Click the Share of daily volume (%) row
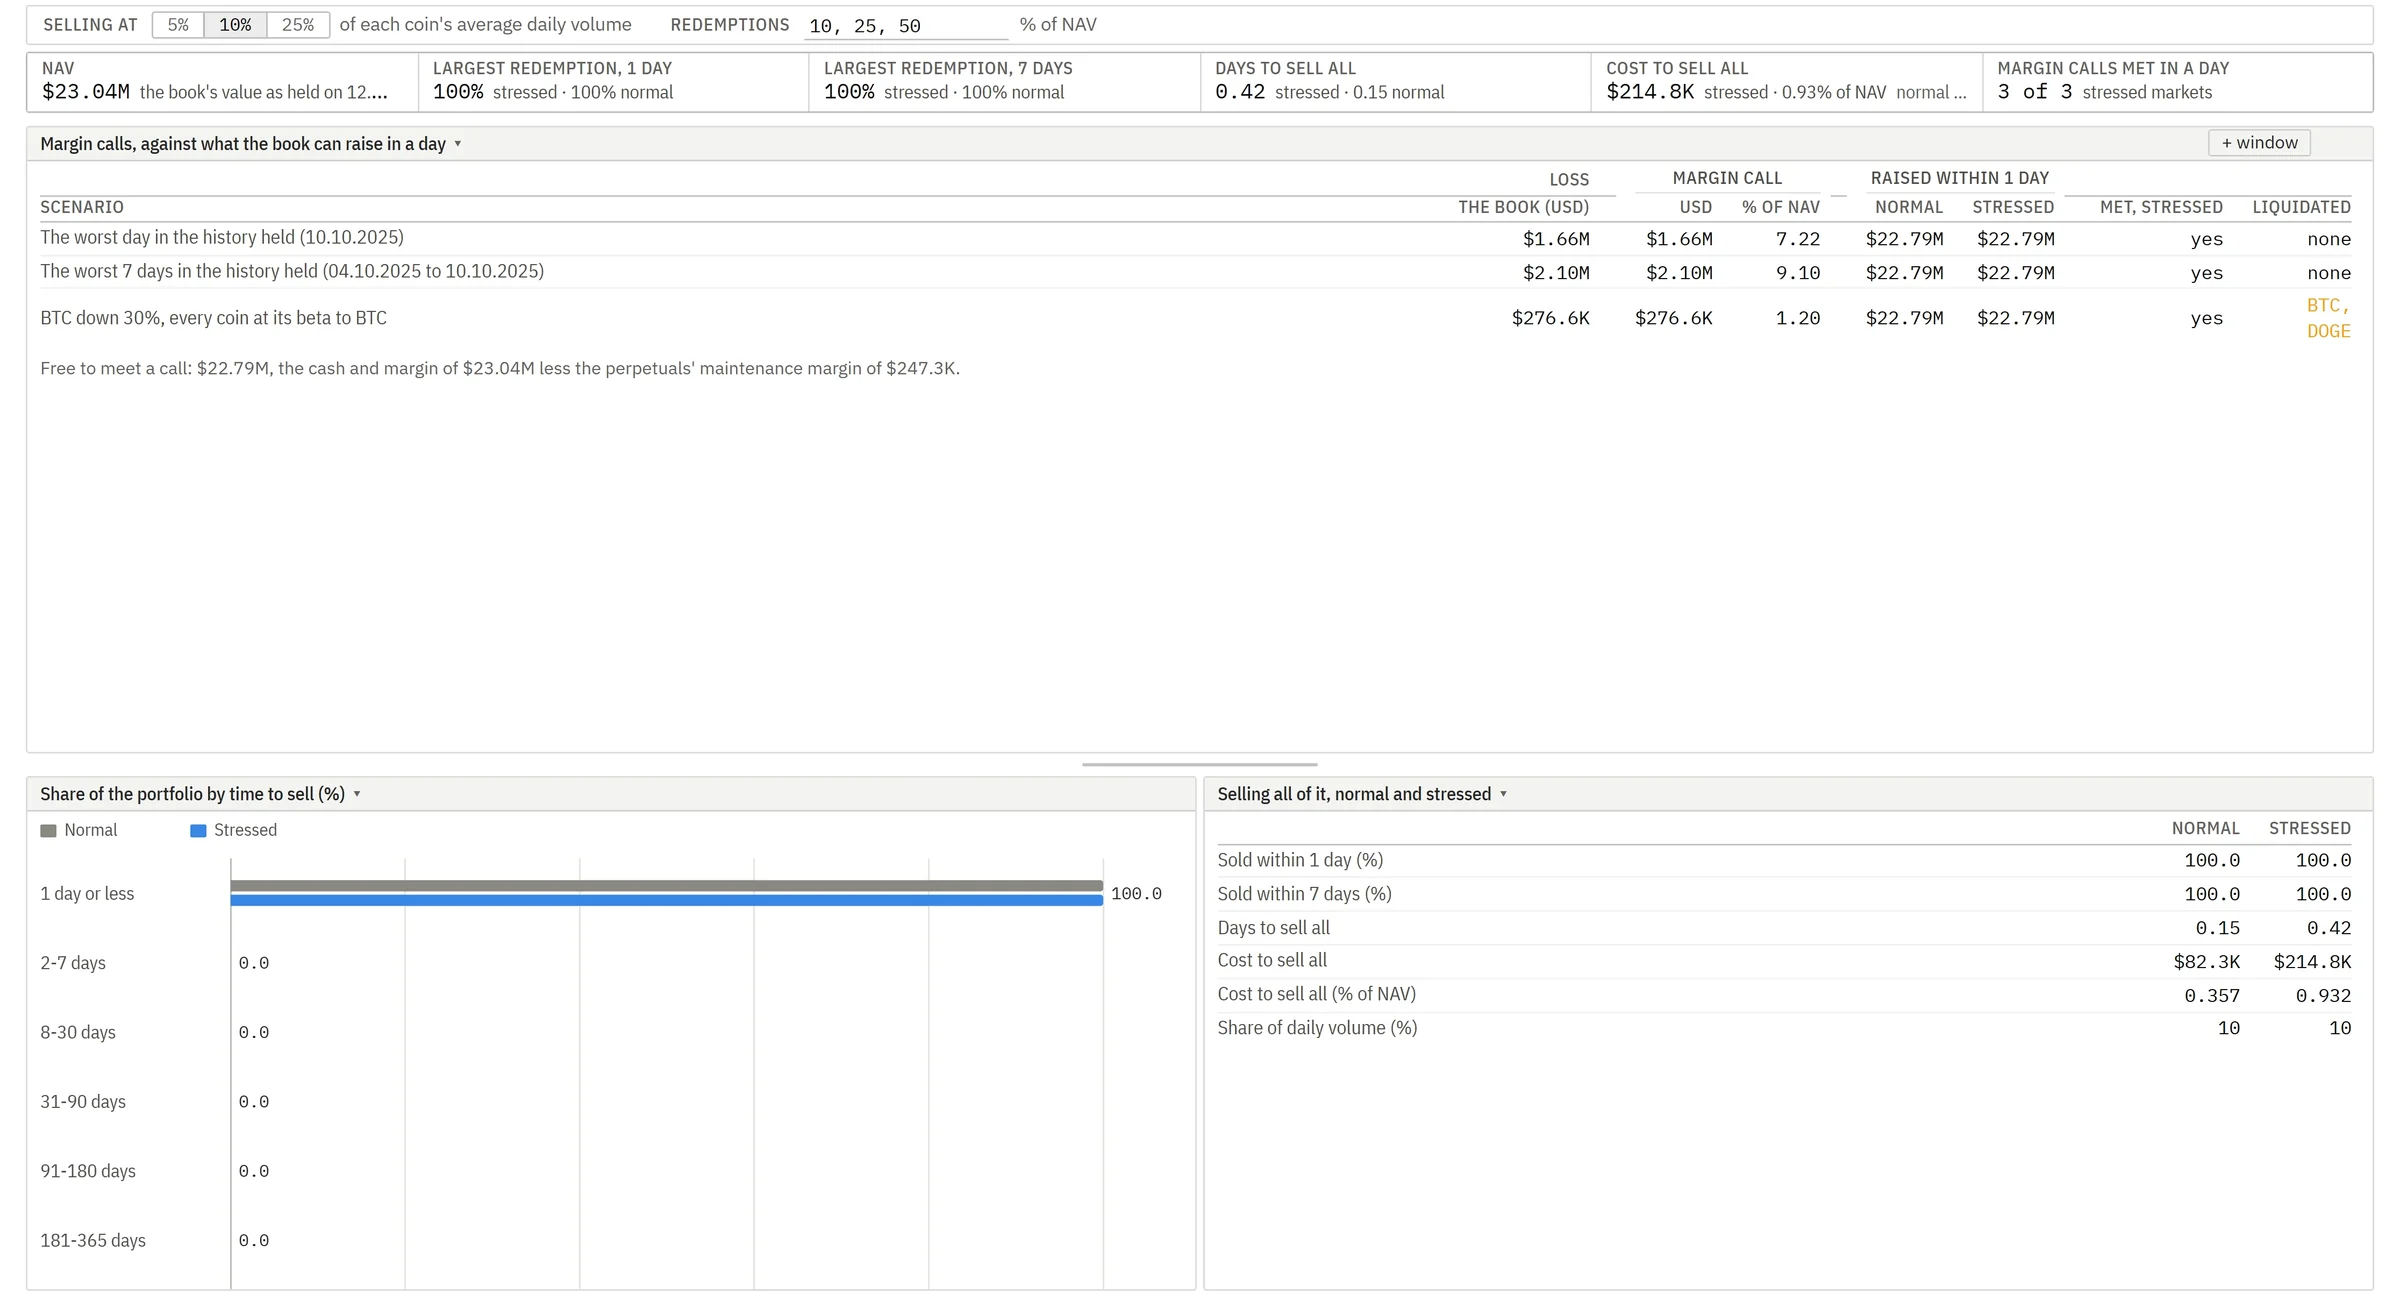2400x1294 pixels. (x=1784, y=1029)
